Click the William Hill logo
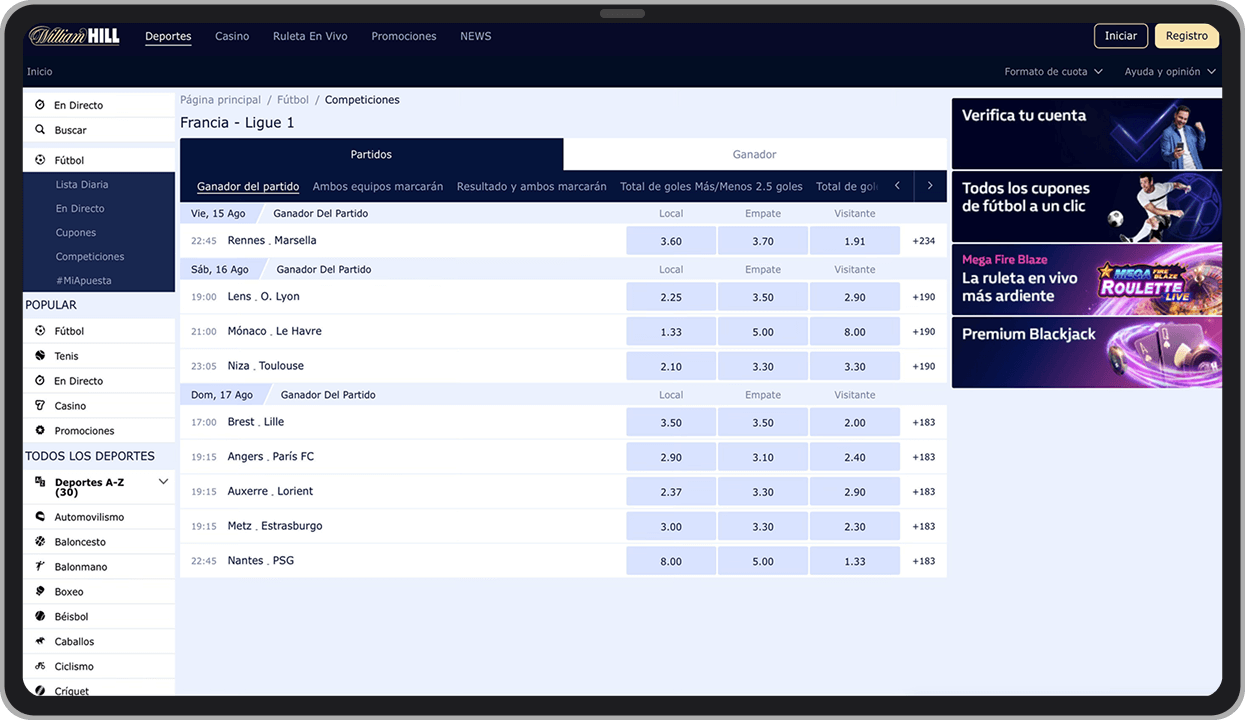Image resolution: width=1245 pixels, height=720 pixels. (x=74, y=36)
